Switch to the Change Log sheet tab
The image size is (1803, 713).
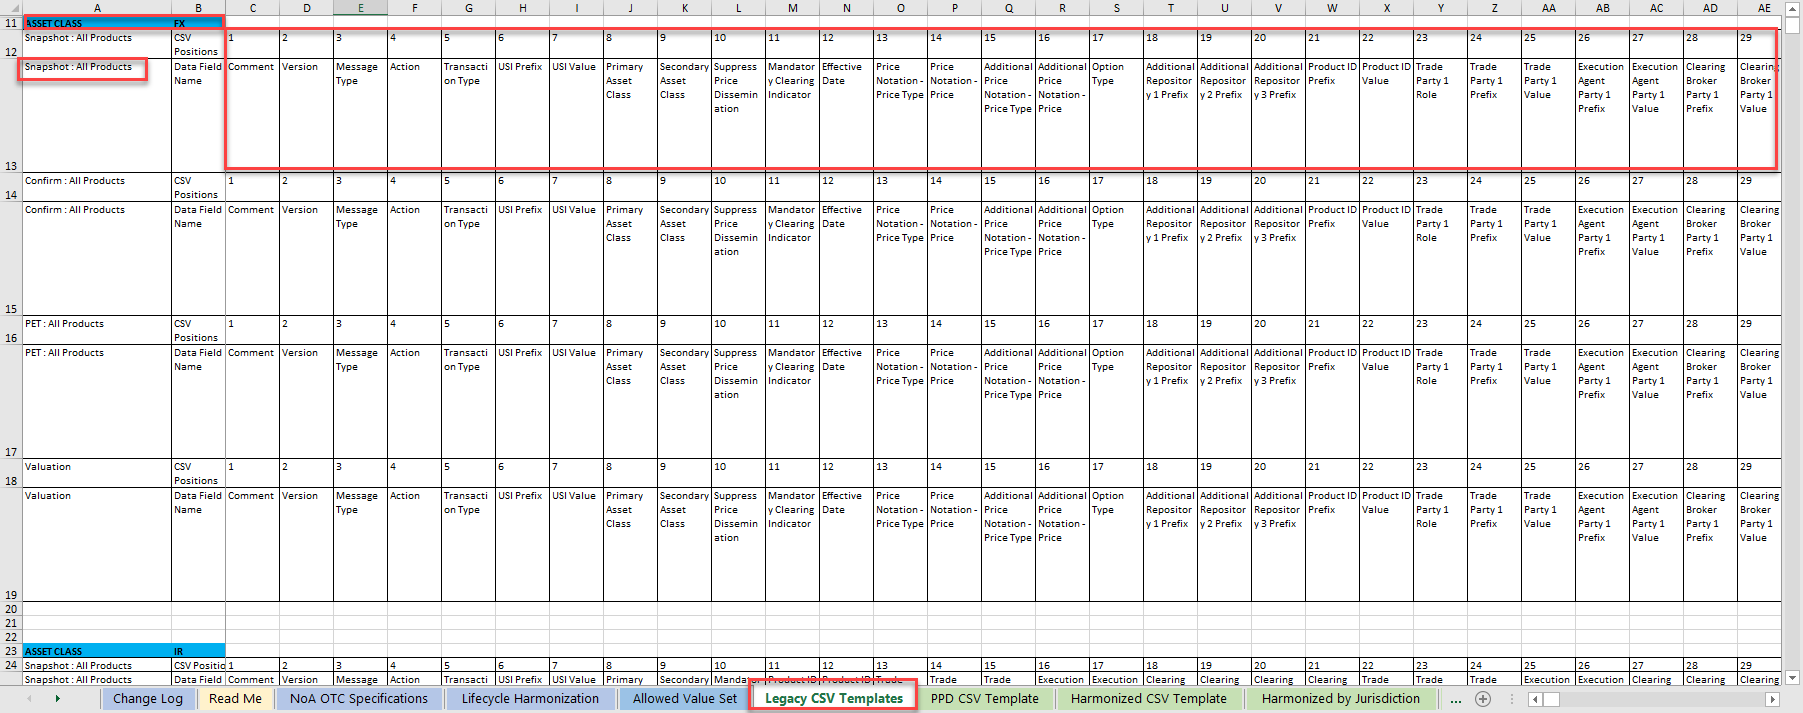148,699
